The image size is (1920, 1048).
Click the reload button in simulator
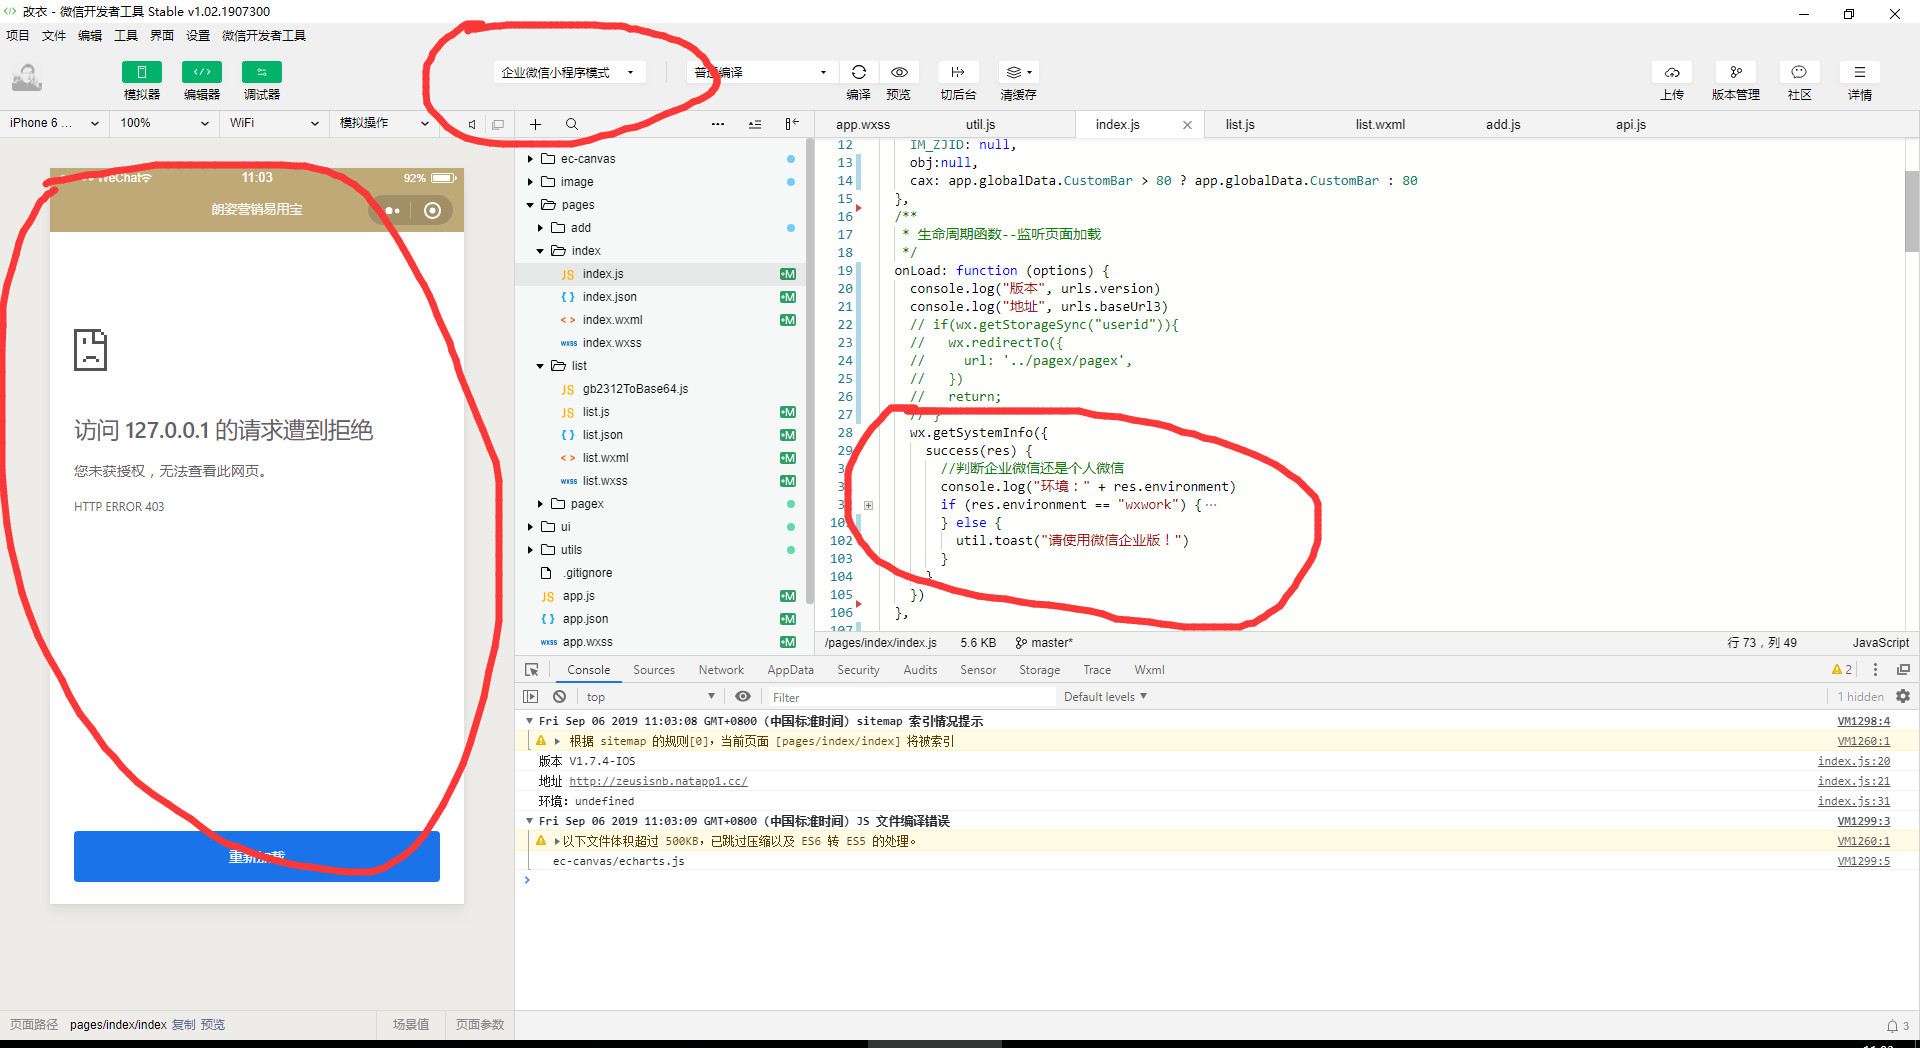click(257, 856)
